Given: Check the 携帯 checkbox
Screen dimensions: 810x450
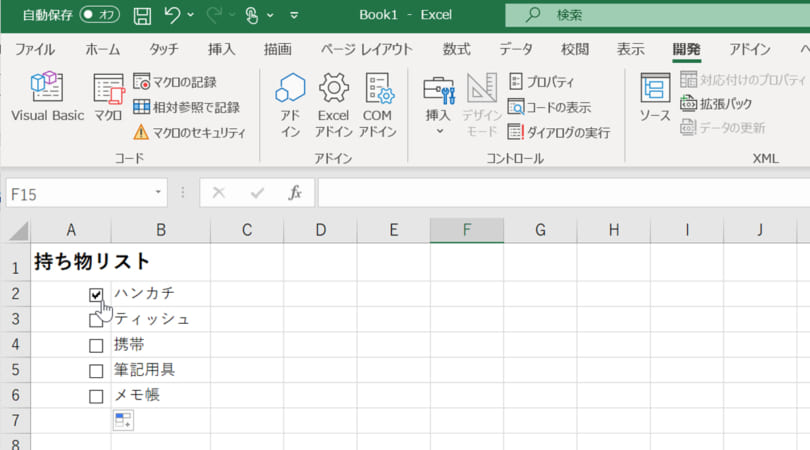Looking at the screenshot, I should 96,345.
